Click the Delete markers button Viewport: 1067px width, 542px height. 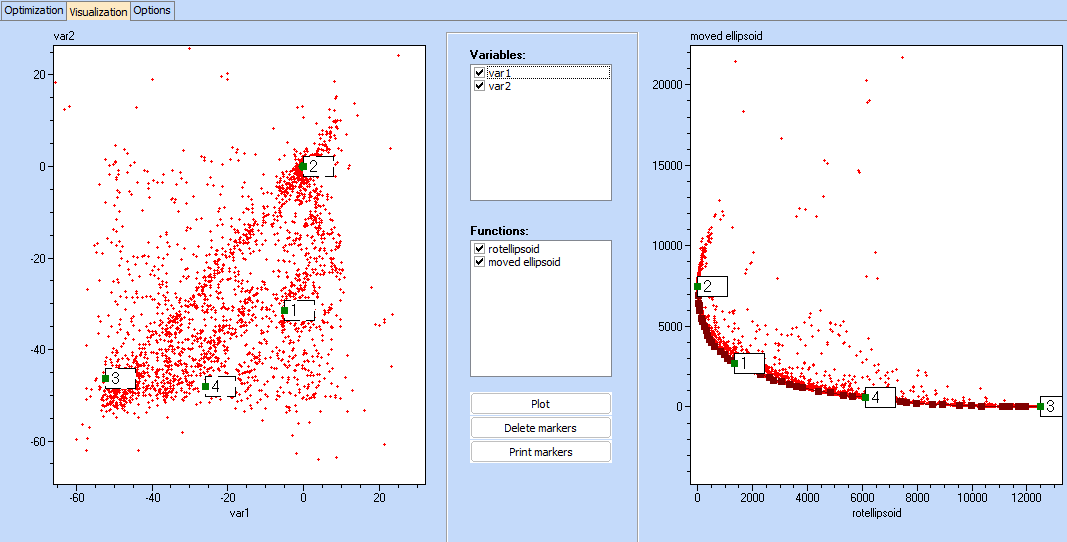(540, 428)
